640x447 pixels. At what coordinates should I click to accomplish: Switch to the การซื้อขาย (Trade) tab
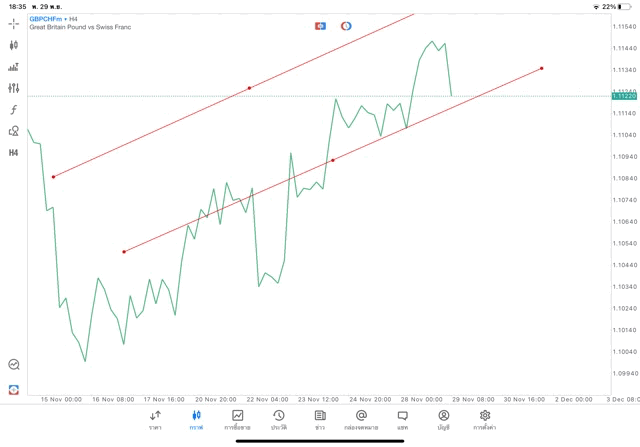(238, 419)
